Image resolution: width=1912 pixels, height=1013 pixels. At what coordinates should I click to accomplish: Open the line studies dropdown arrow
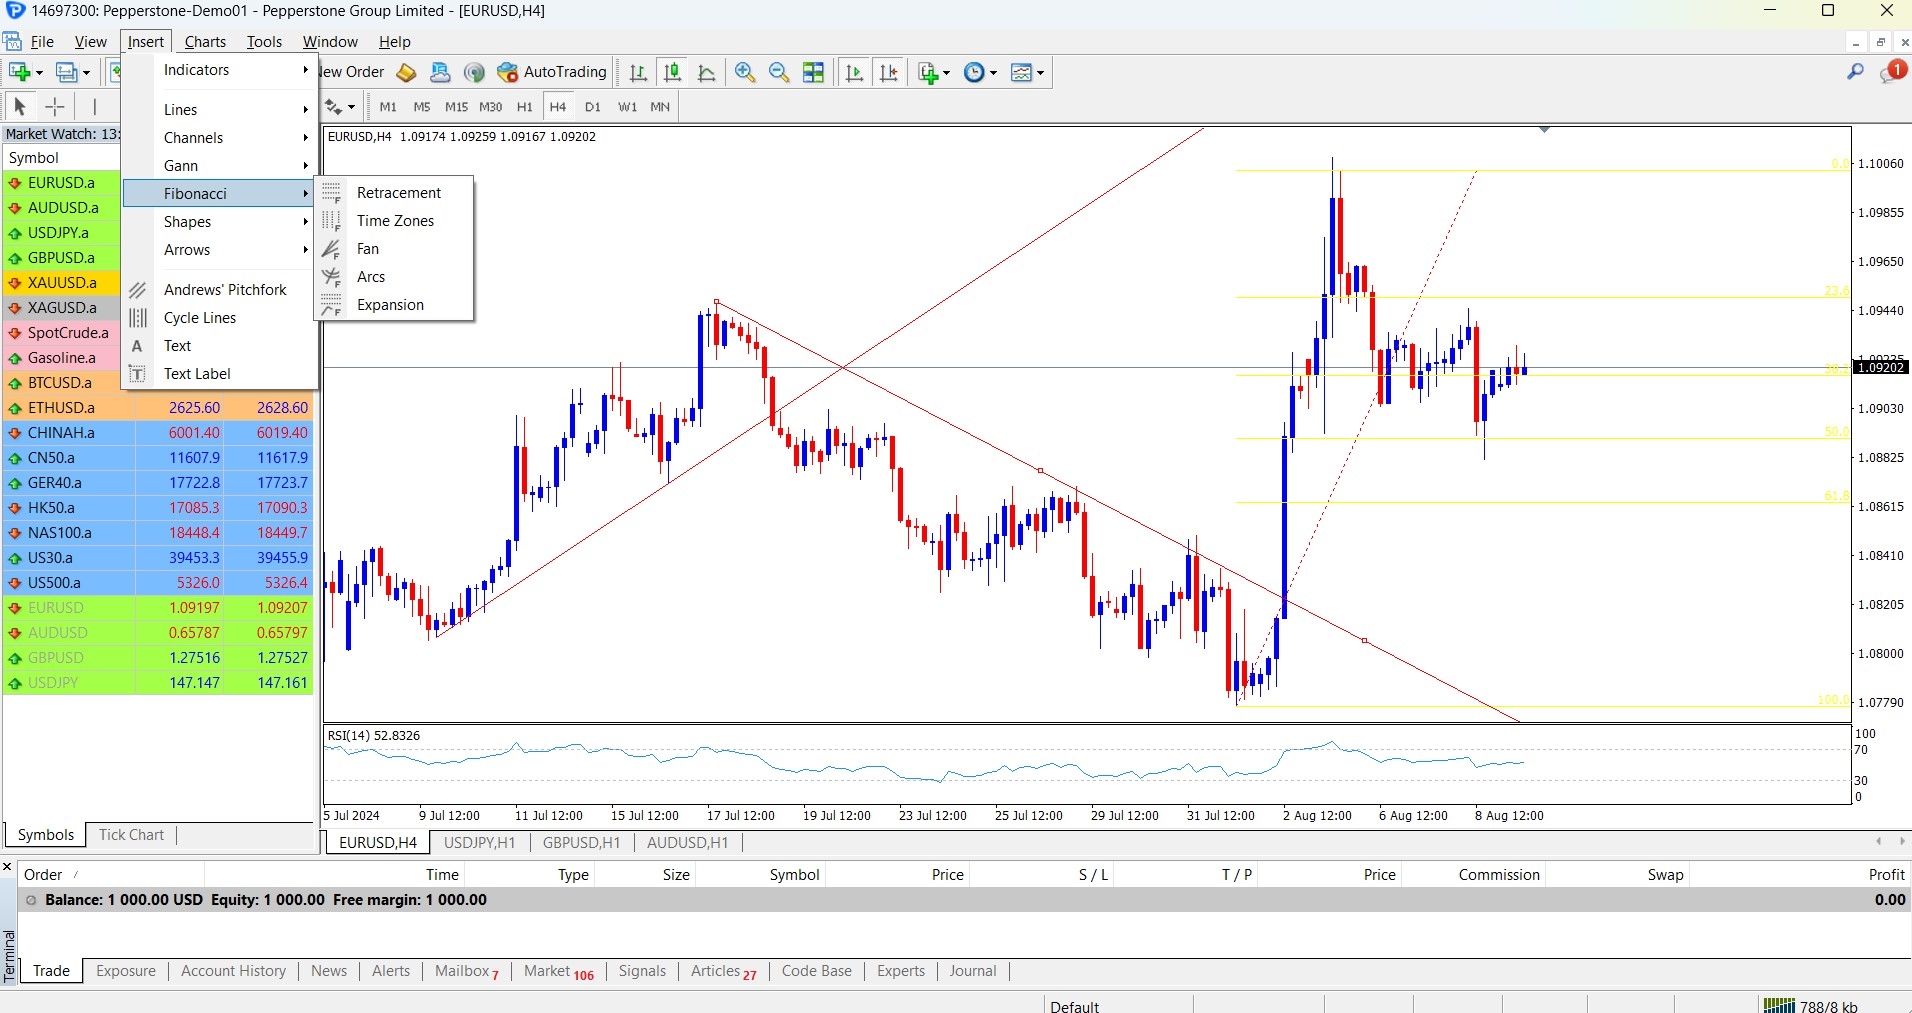point(351,107)
